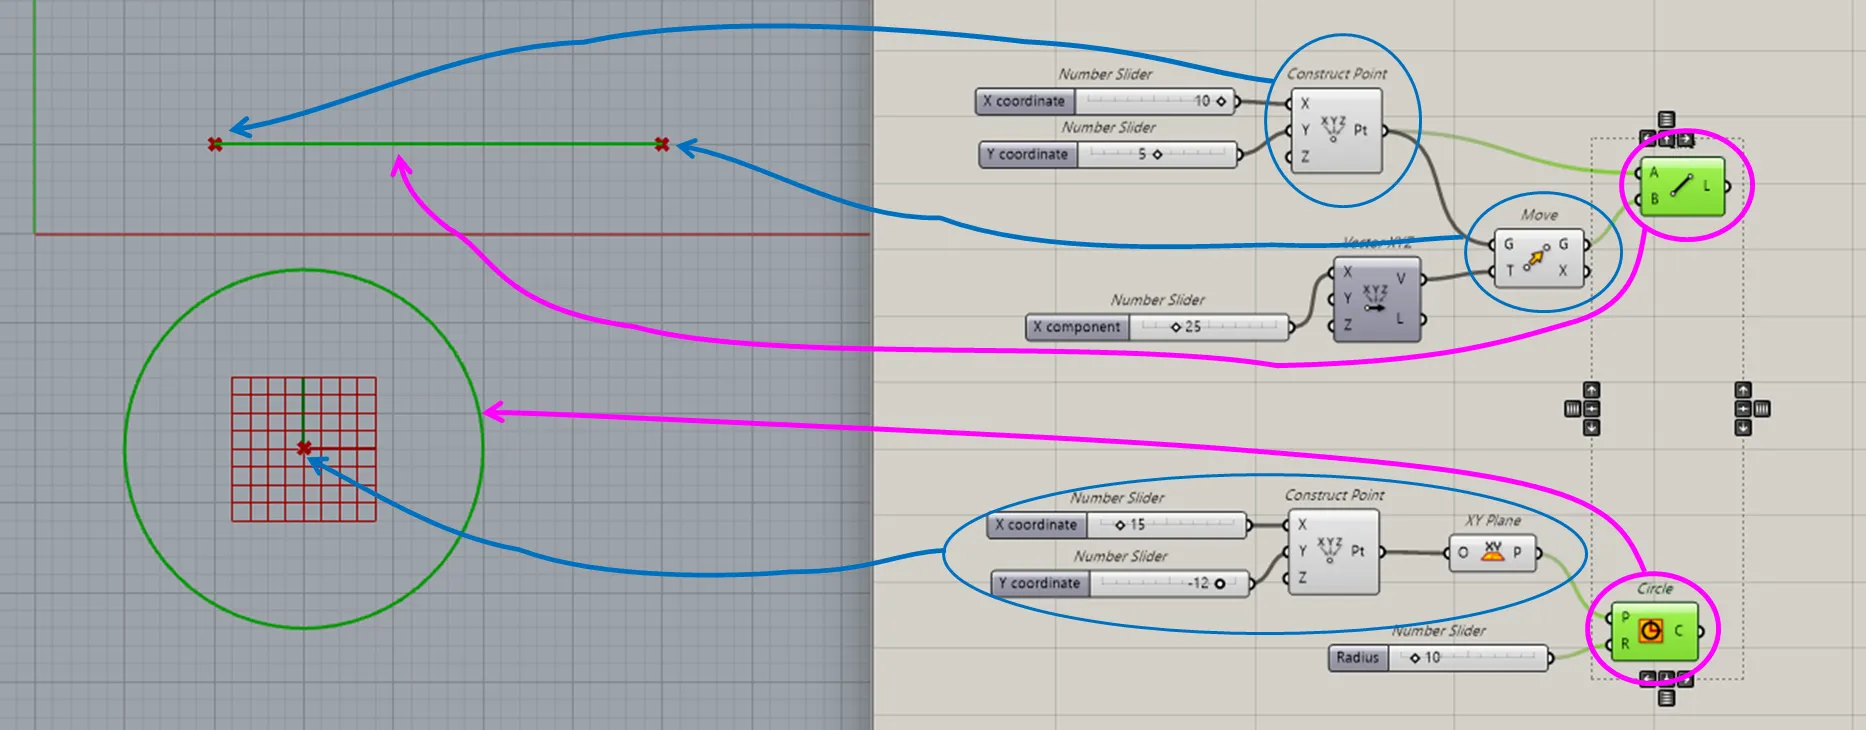Click the top Construct Point component icon

1333,130
